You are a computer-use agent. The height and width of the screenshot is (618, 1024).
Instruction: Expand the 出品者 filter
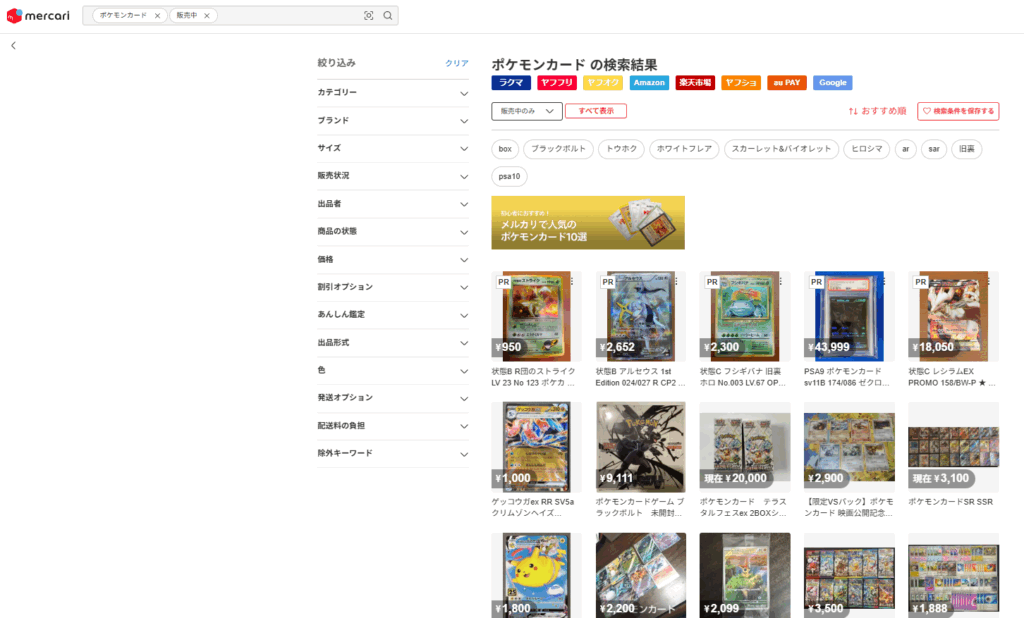pyautogui.click(x=393, y=204)
